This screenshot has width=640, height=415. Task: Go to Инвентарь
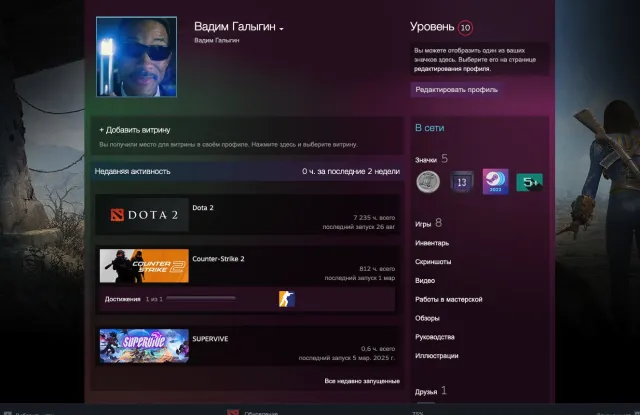[432, 243]
